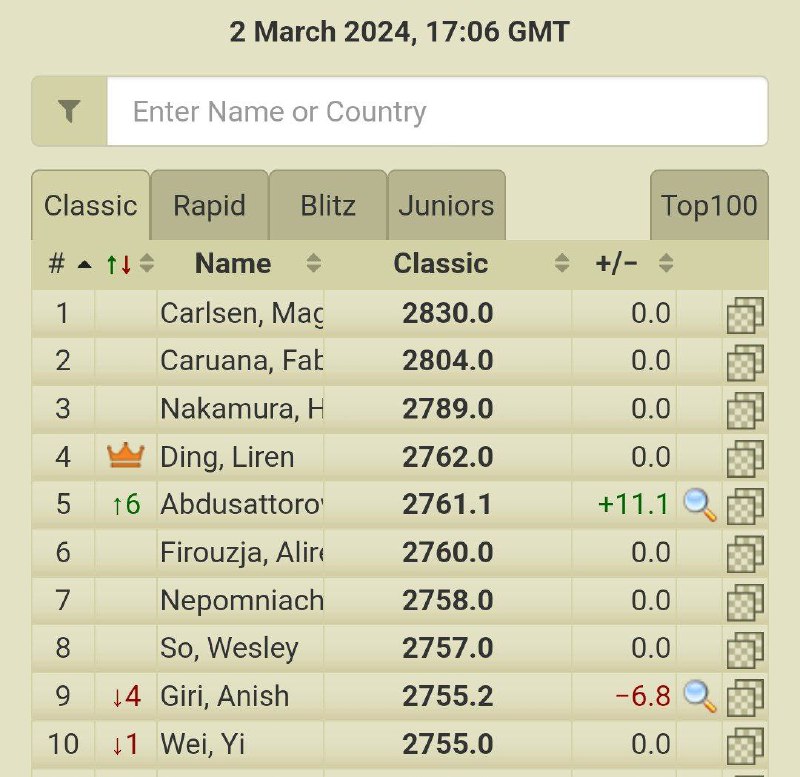
Task: Open Carlsen's chessboard games icon
Action: point(745,315)
